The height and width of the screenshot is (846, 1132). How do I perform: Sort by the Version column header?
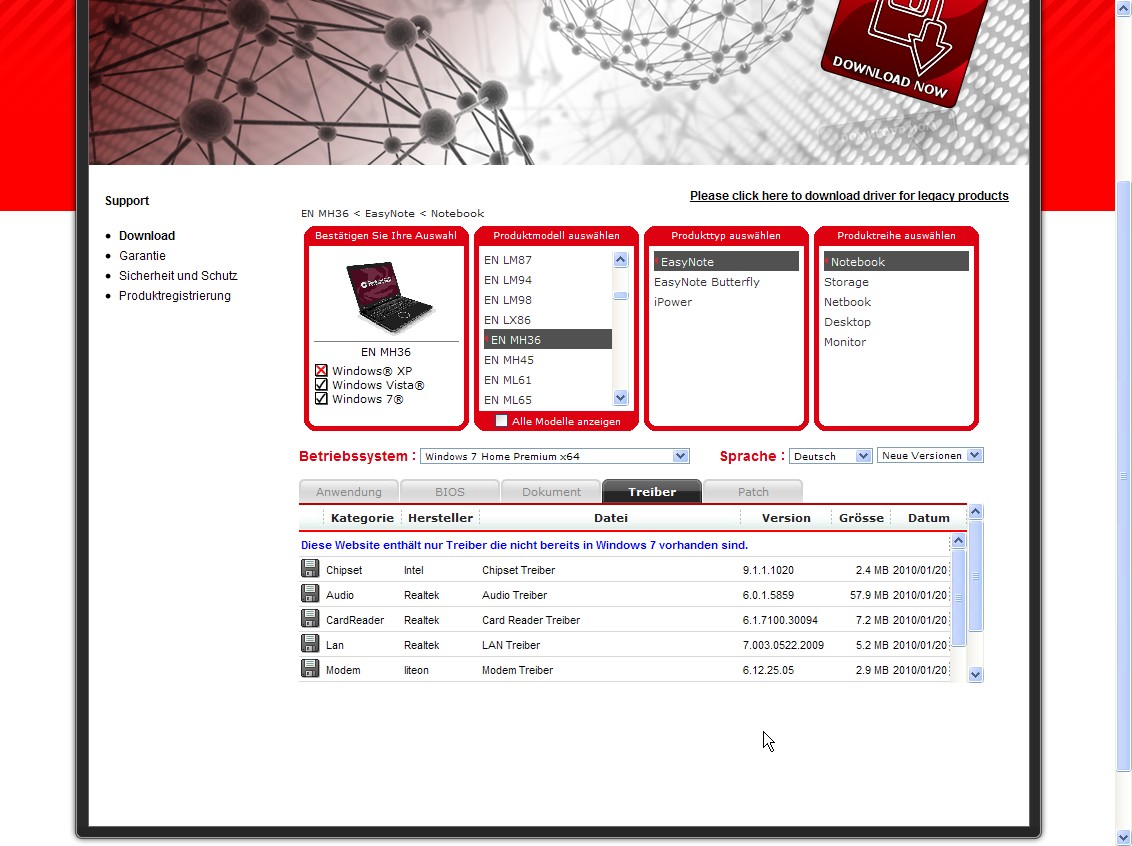coord(786,518)
